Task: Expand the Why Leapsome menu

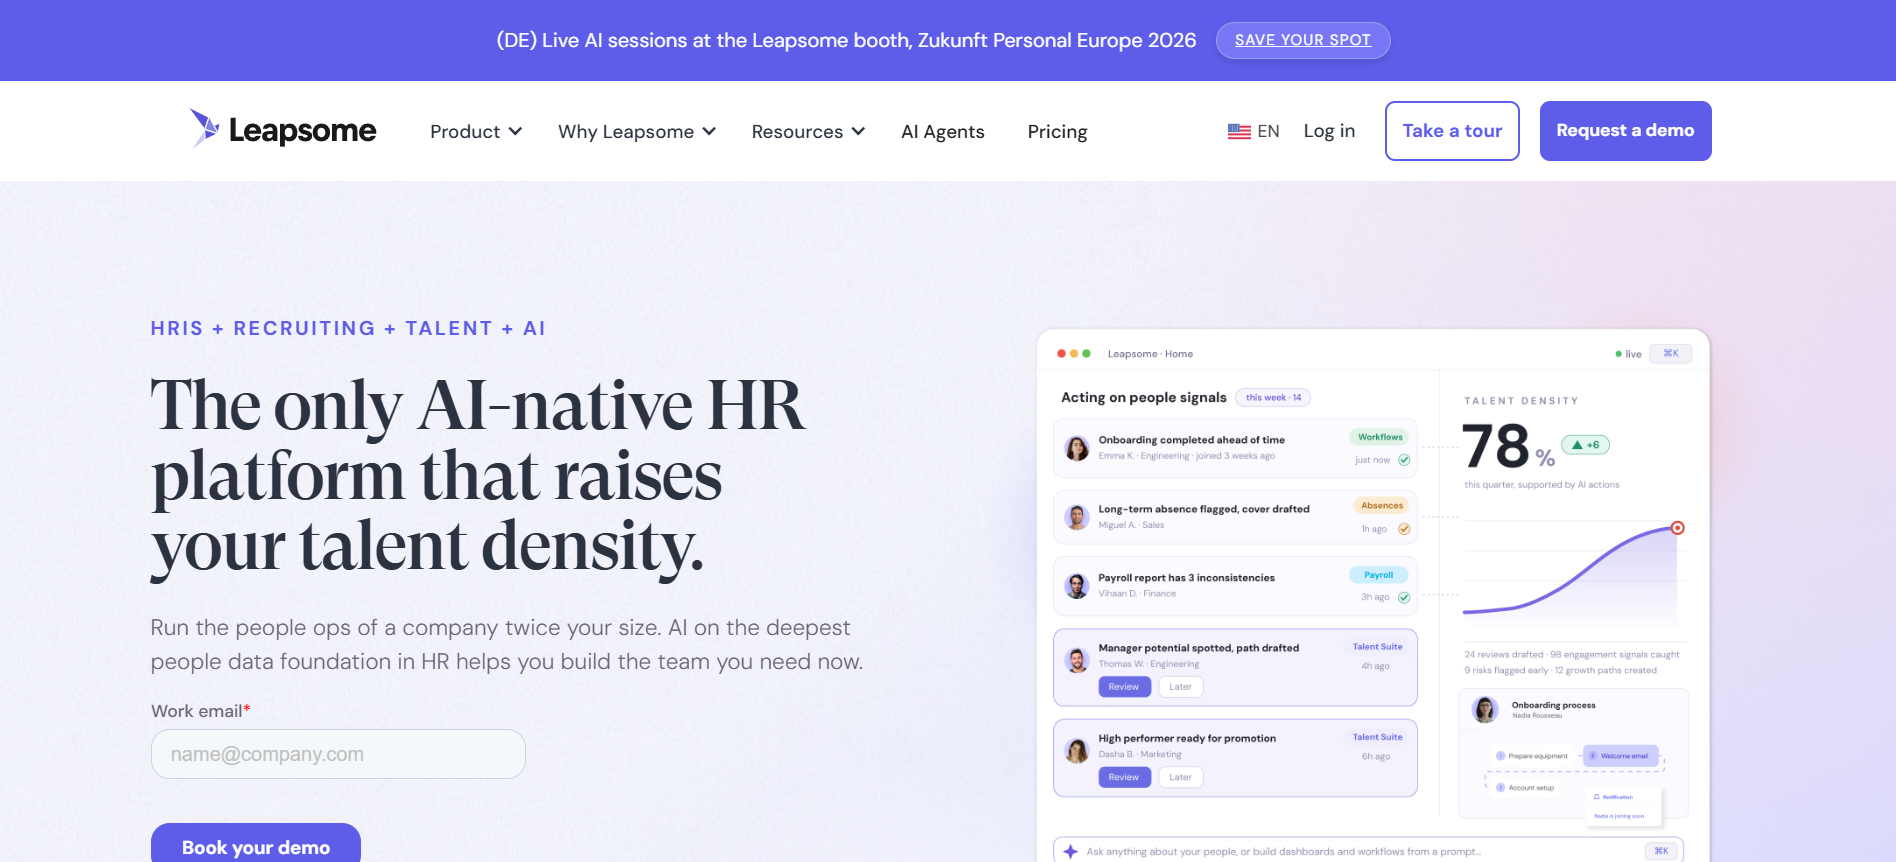Action: pyautogui.click(x=637, y=132)
